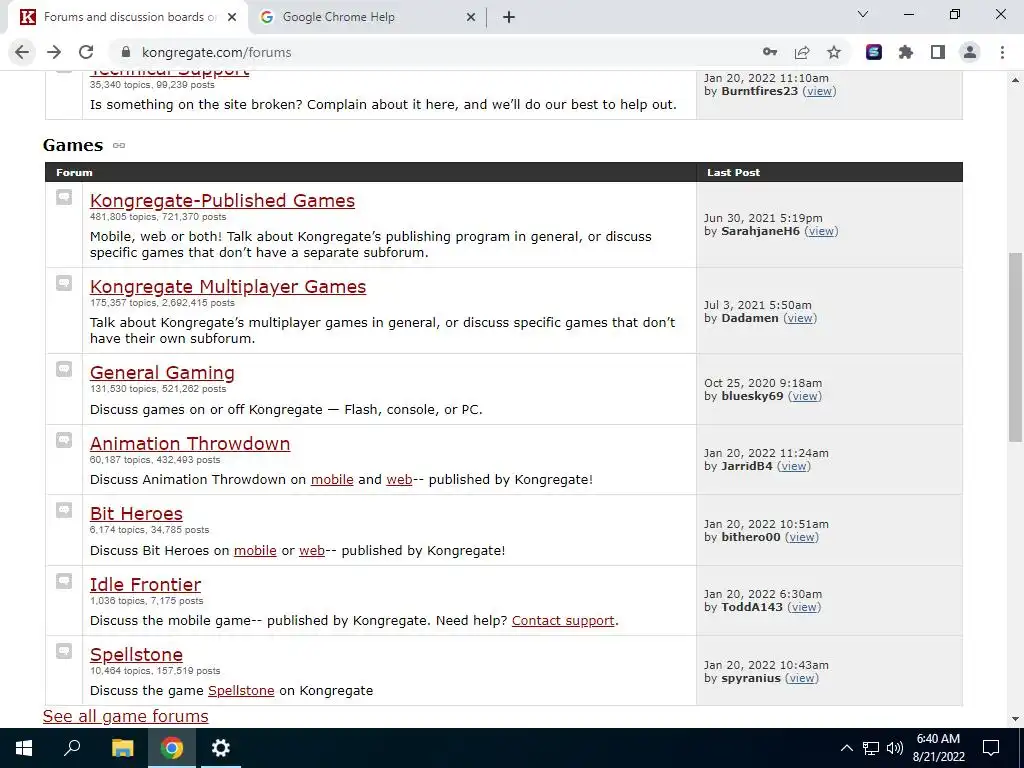Open the Kongregate-Published Games forum
Viewport: 1024px width, 768px height.
pyautogui.click(x=222, y=200)
